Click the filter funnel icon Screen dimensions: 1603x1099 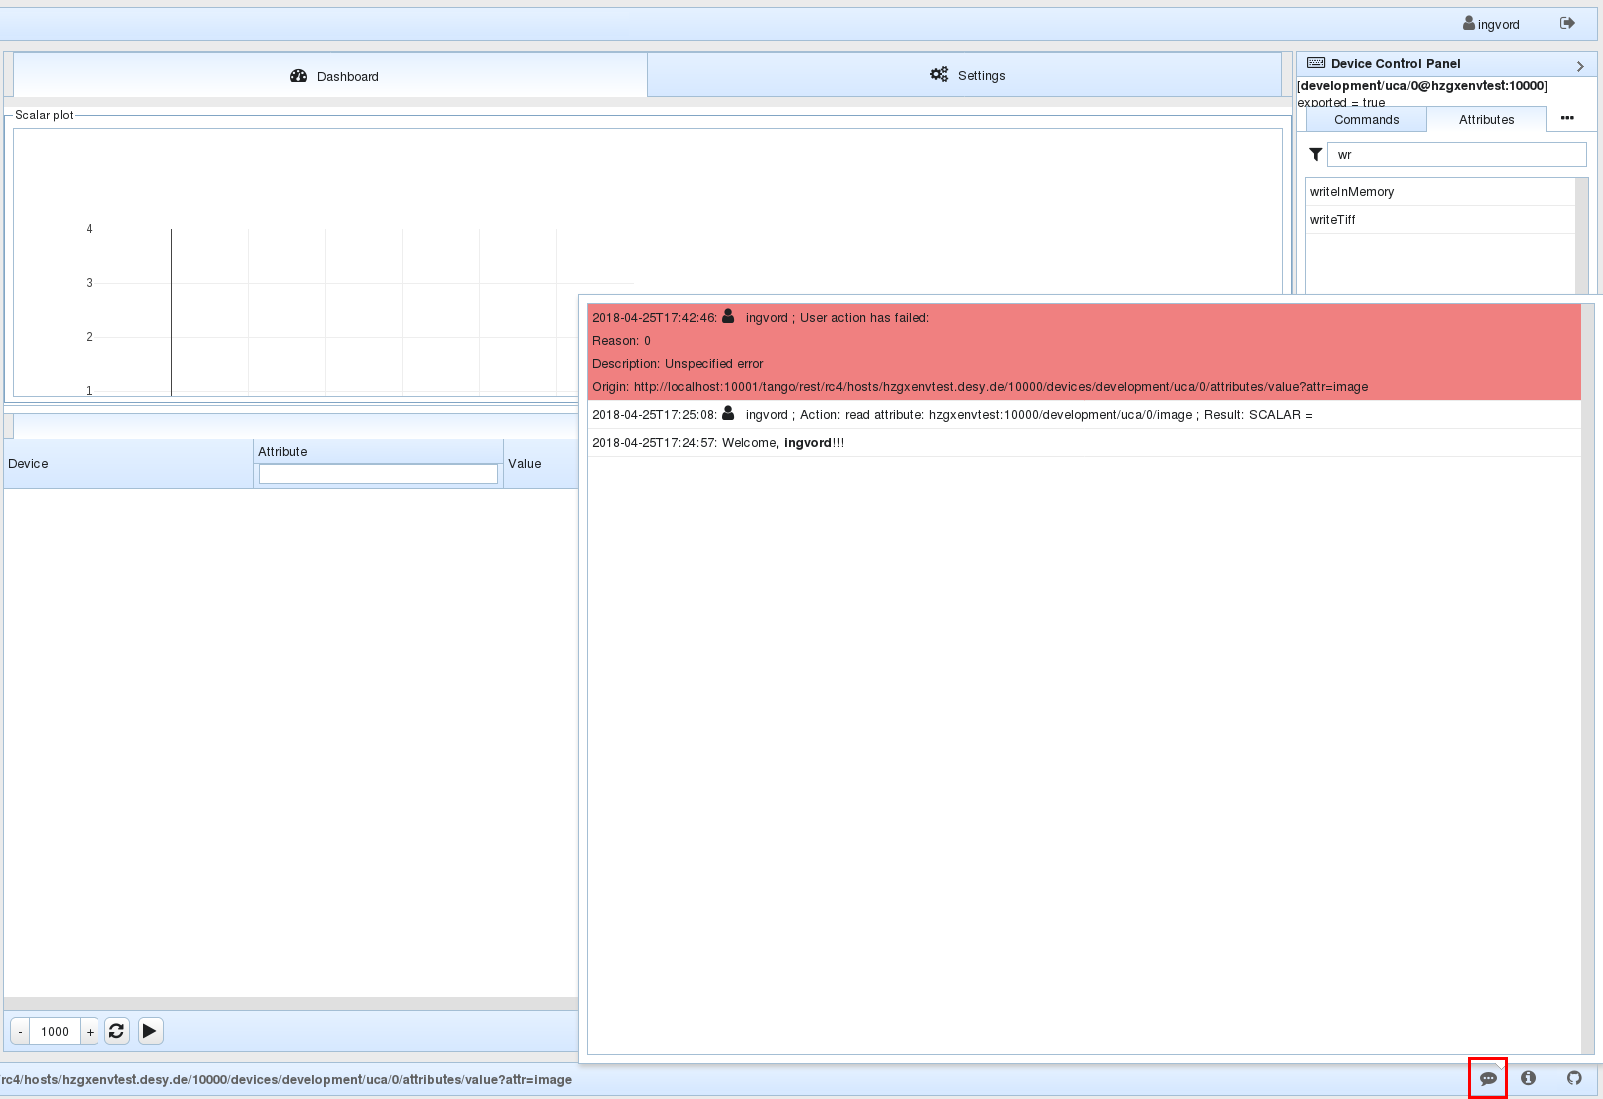click(x=1315, y=154)
